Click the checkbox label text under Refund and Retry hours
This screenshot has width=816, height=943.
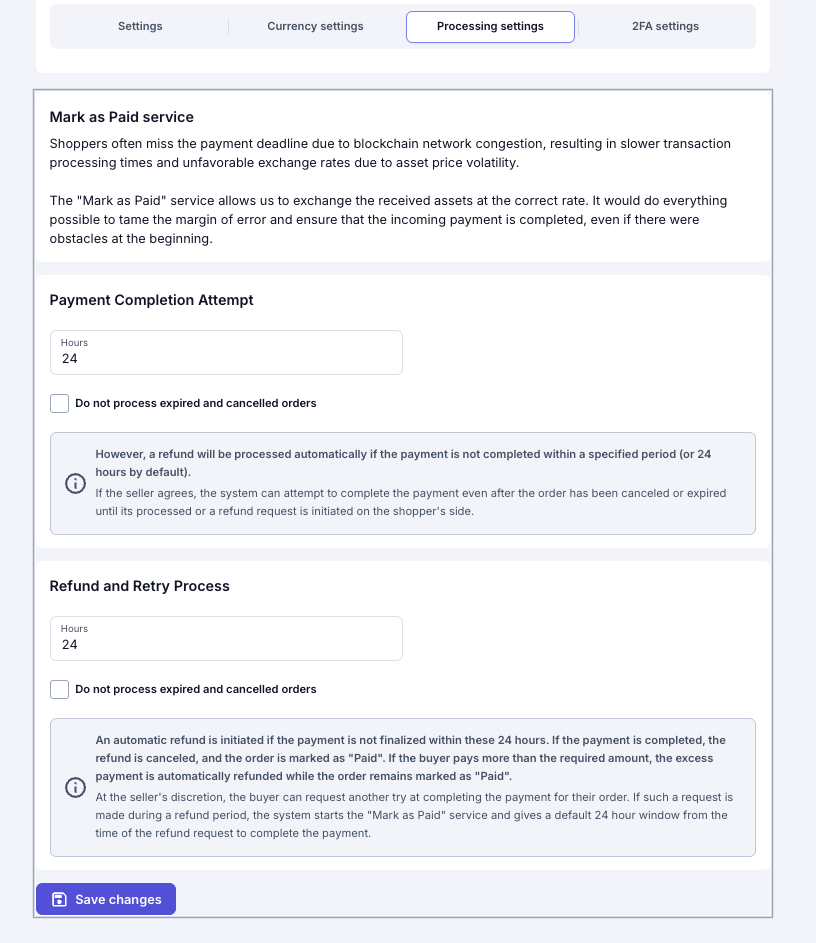[x=195, y=689]
